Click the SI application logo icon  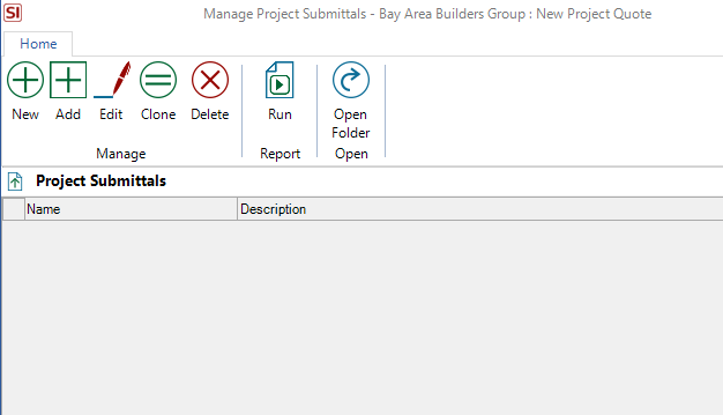pyautogui.click(x=12, y=12)
